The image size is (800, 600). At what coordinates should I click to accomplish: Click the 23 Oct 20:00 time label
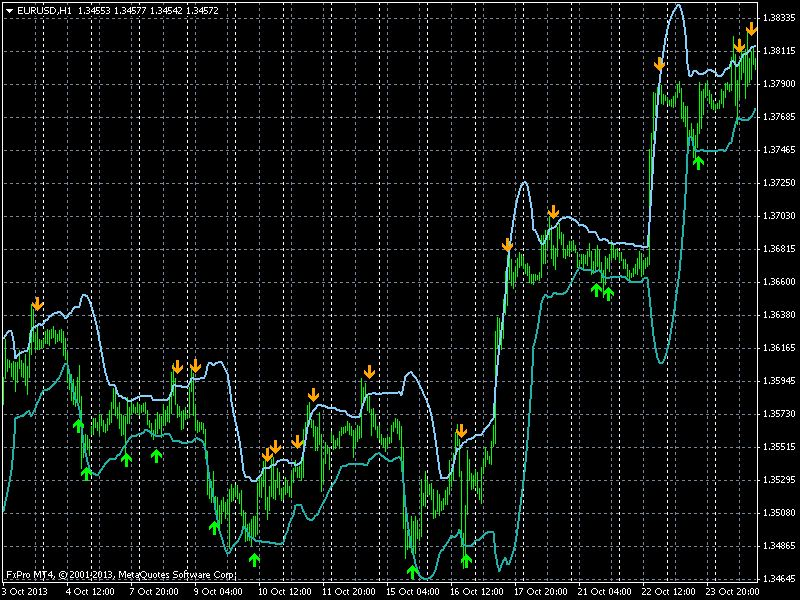point(733,592)
